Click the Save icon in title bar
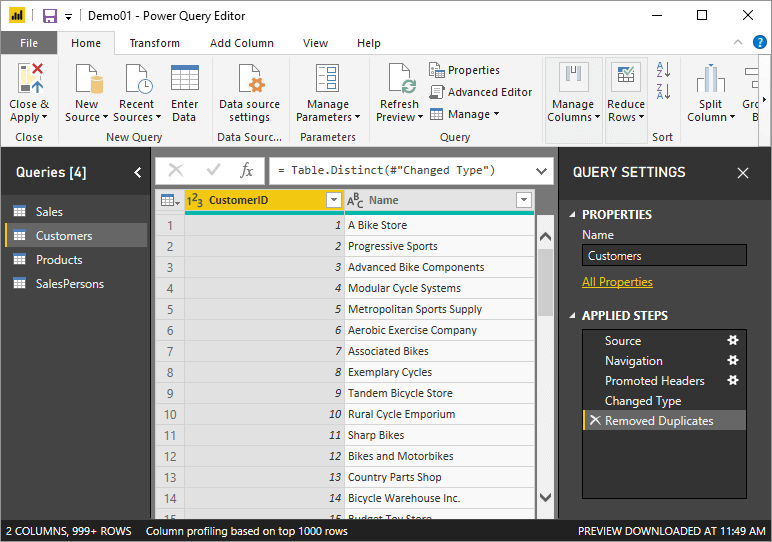This screenshot has width=772, height=542. [x=50, y=16]
